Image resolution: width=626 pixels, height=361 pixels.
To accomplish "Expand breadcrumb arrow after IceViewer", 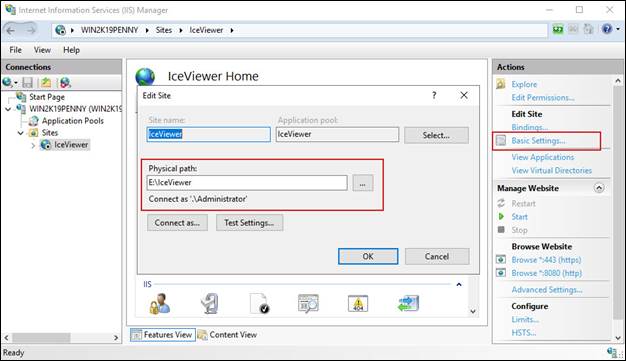I will point(232,30).
